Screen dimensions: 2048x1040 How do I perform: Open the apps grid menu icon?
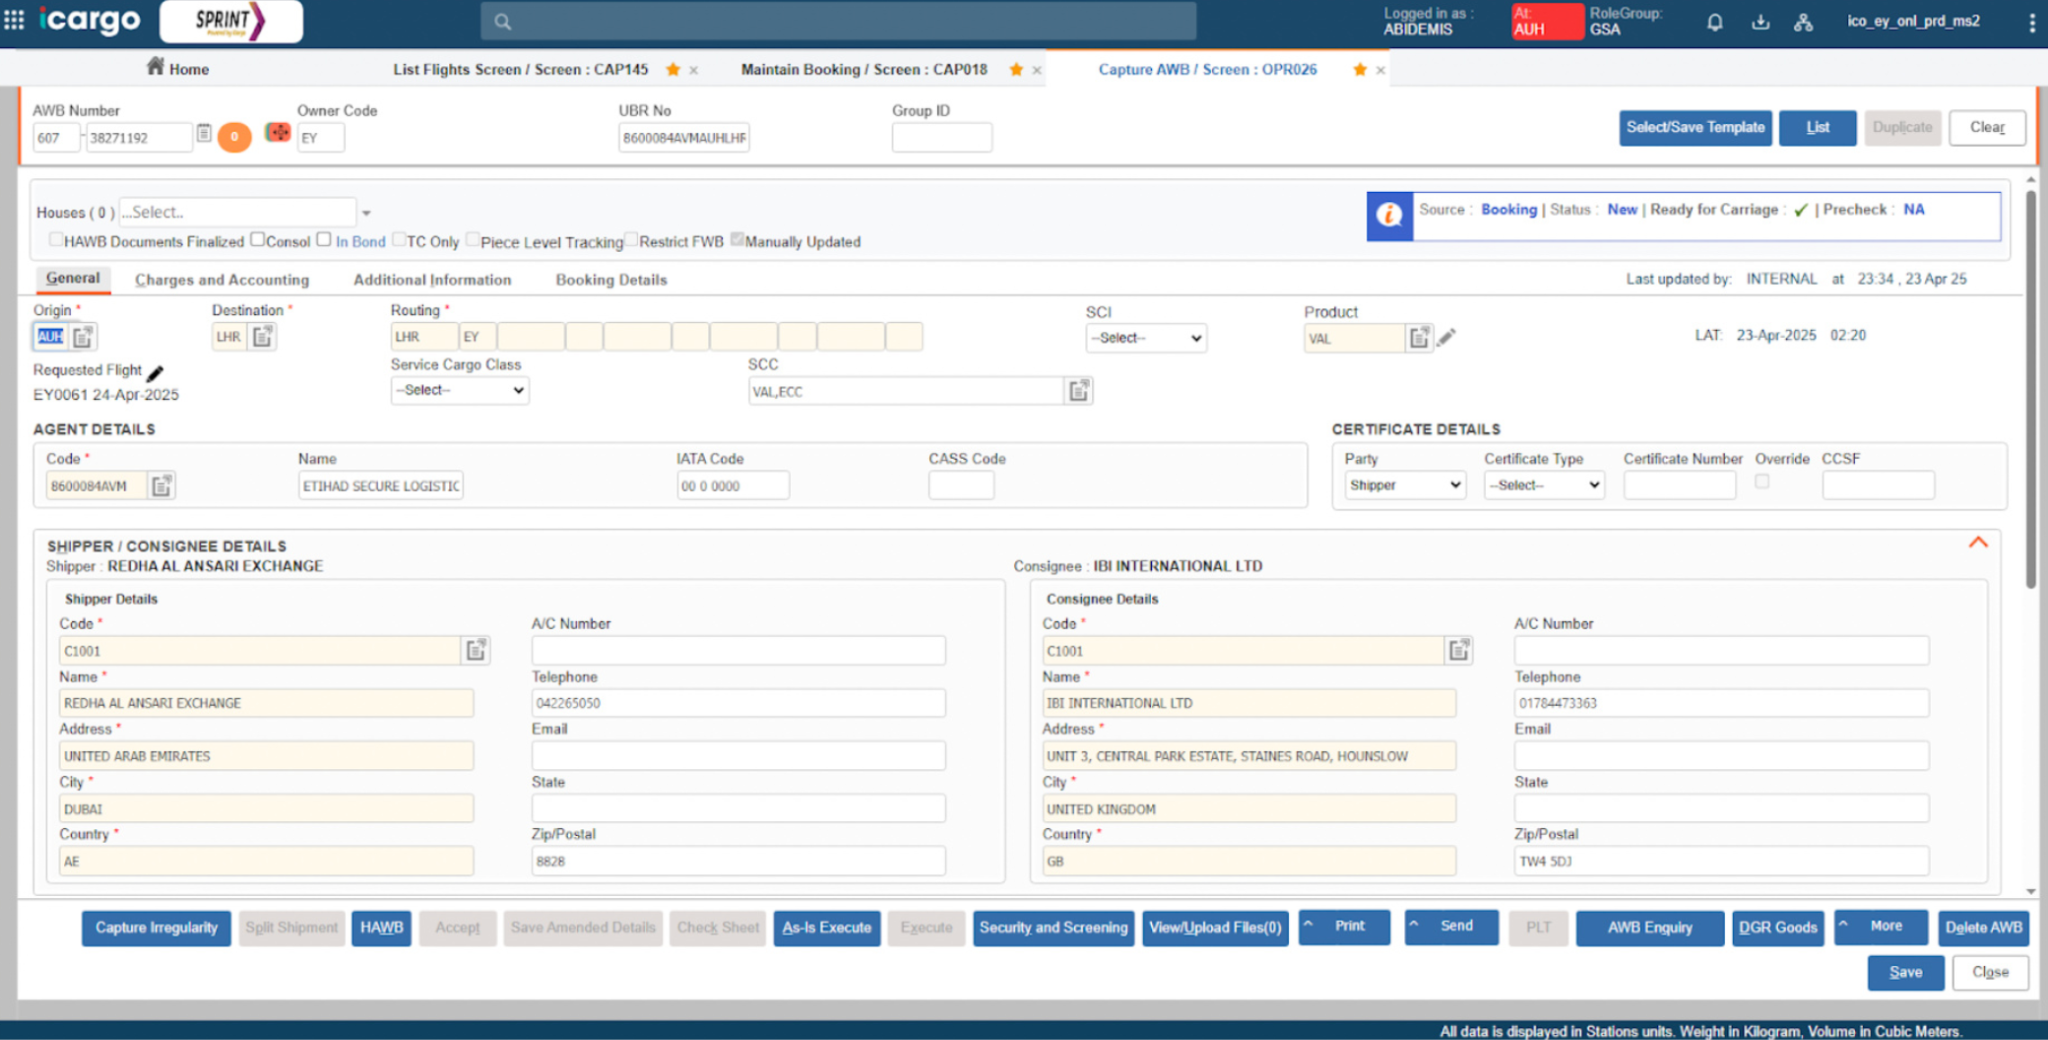pyautogui.click(x=14, y=20)
